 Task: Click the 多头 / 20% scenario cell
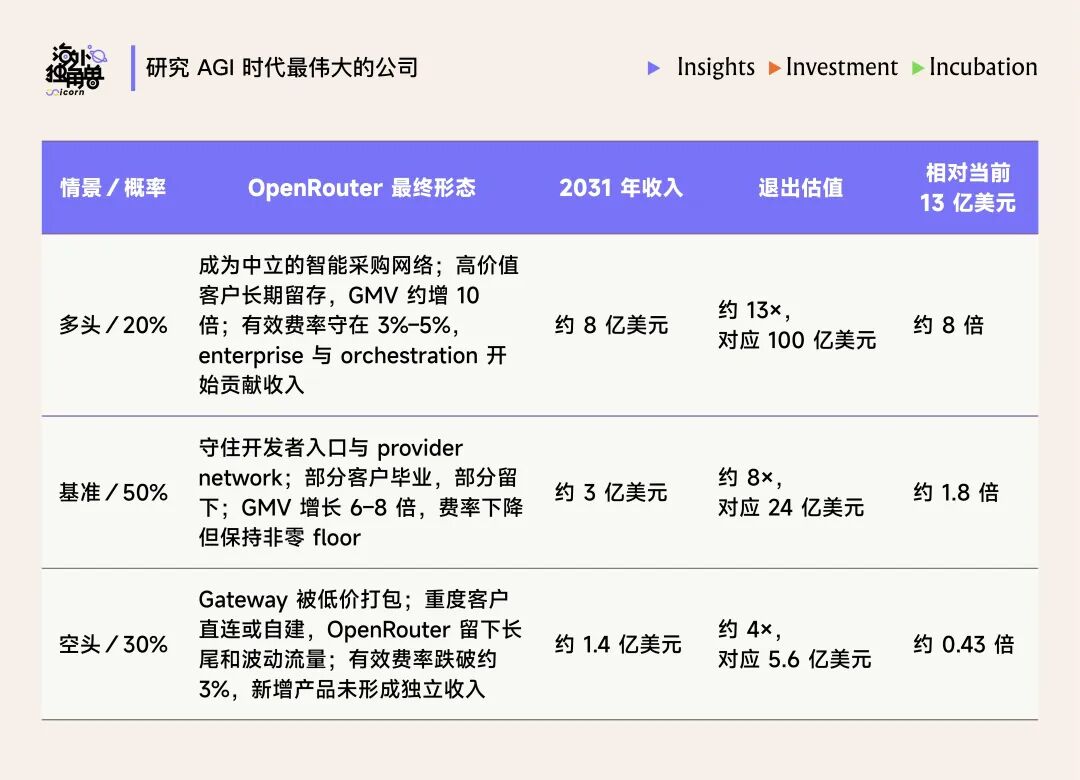[x=113, y=325]
